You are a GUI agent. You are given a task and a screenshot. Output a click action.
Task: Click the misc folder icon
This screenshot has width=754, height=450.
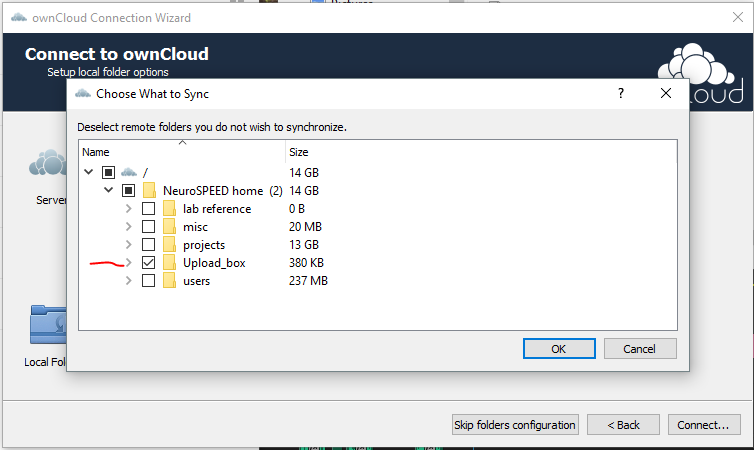169,226
